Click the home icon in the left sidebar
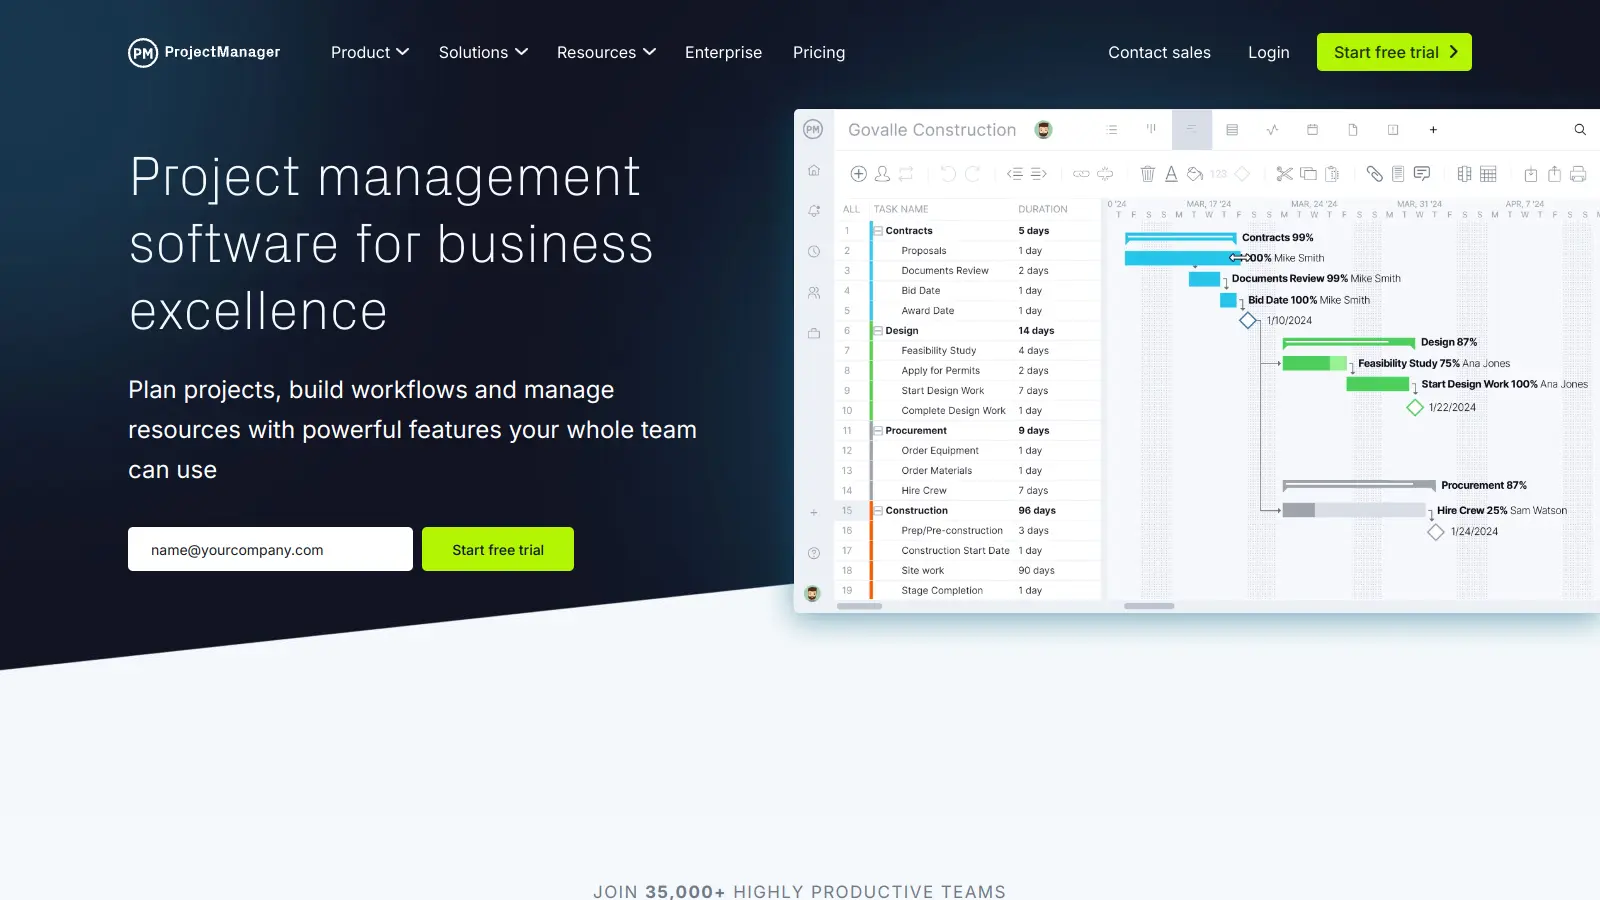 point(812,171)
